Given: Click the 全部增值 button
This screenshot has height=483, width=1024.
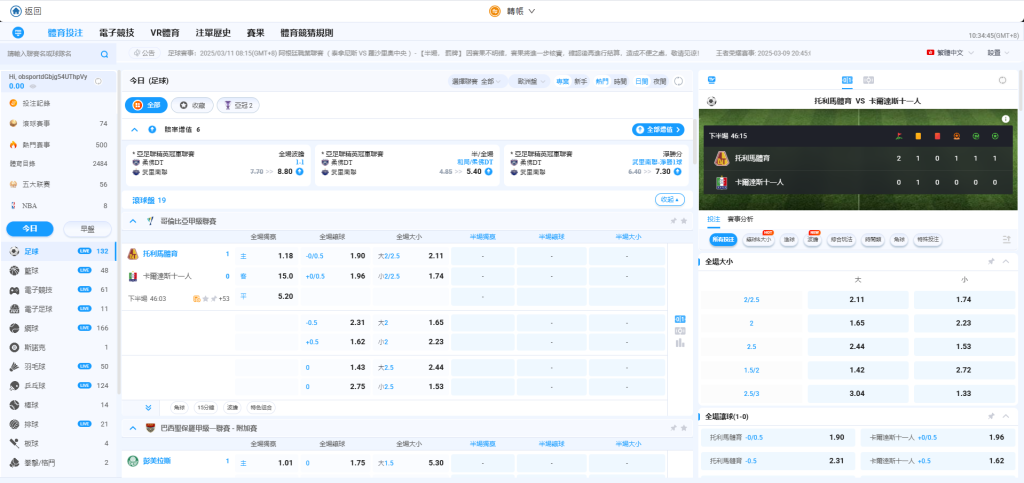Looking at the screenshot, I should [x=658, y=129].
